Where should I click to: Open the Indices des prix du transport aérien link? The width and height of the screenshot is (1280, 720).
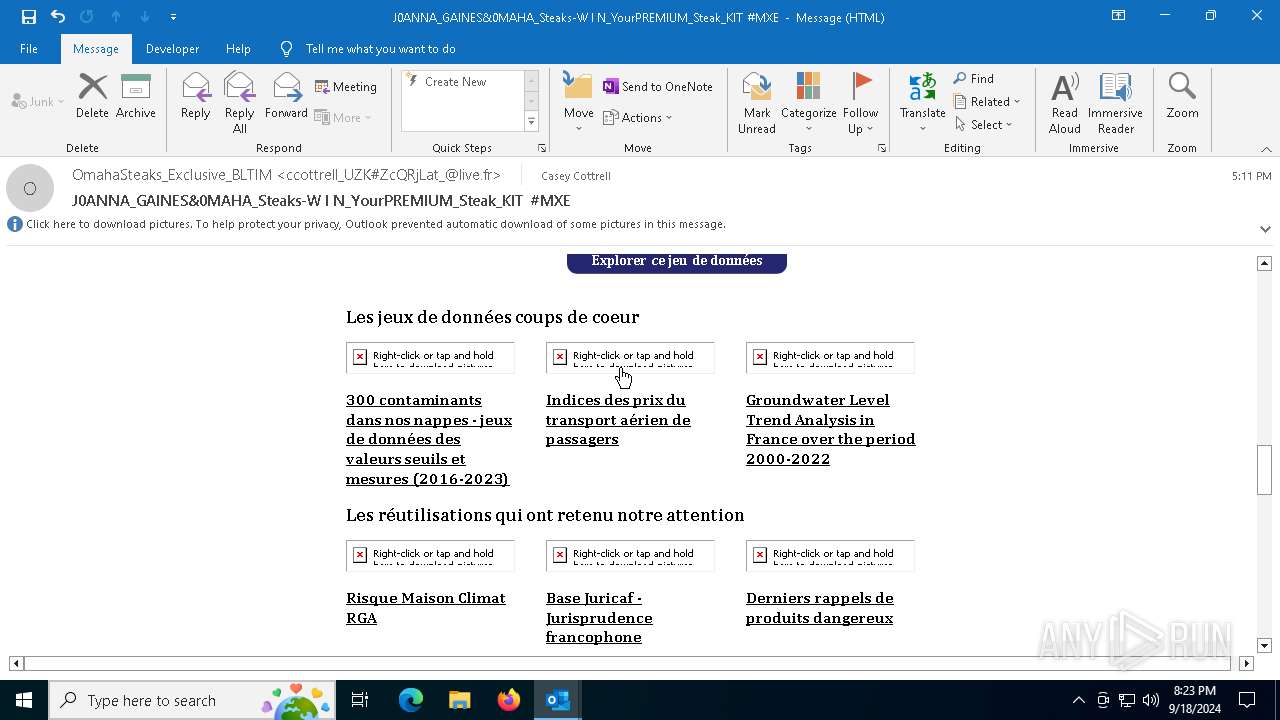click(x=618, y=419)
